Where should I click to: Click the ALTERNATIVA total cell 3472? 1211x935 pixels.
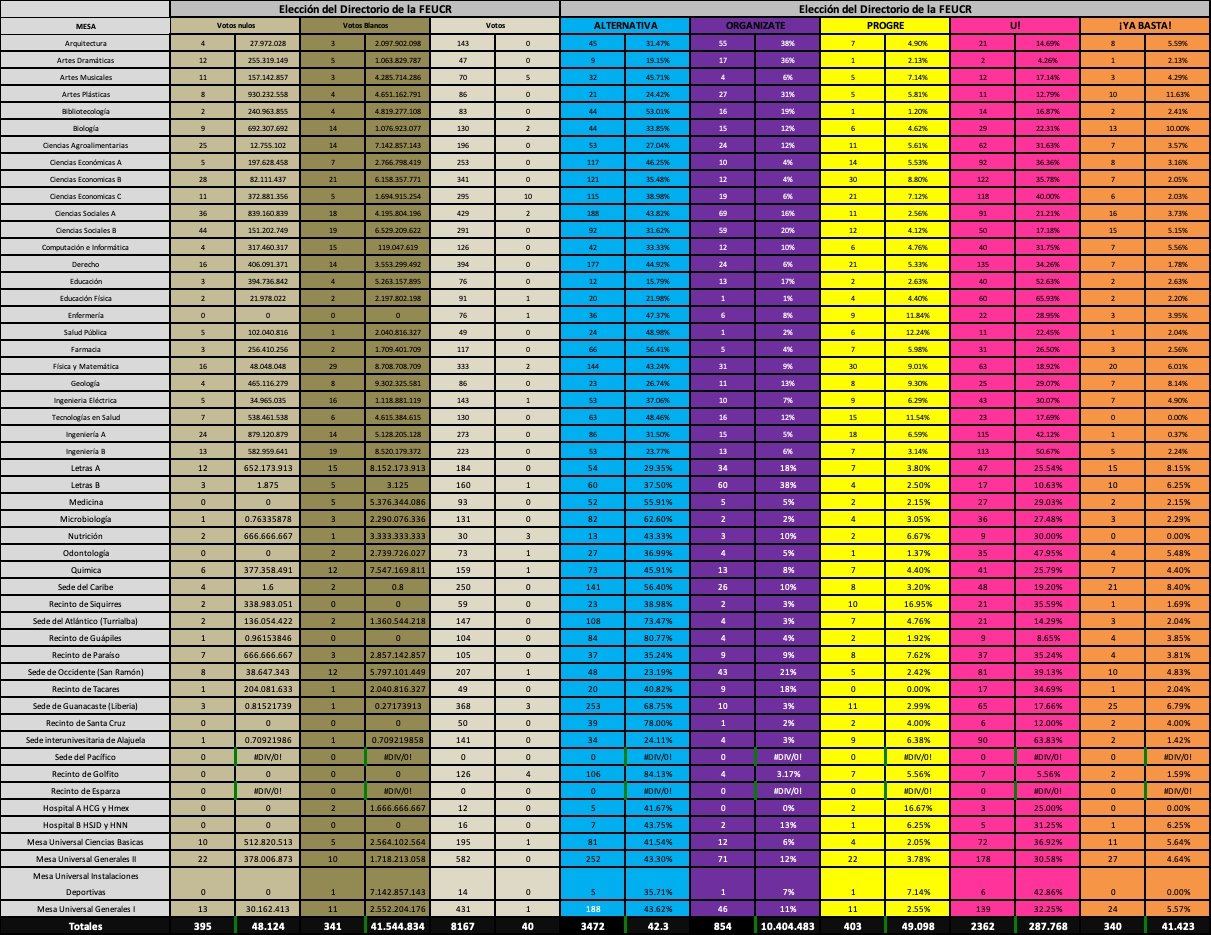(592, 926)
